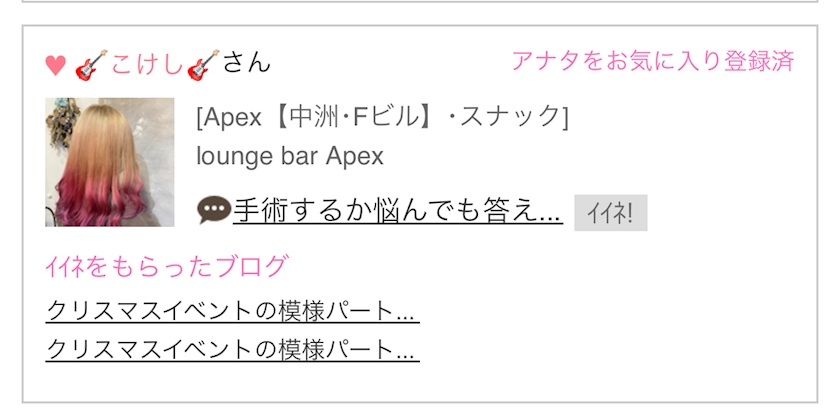The width and height of the screenshot is (840, 420).
Task: Select the 中洲･Fビル area text
Action: pyautogui.click(x=354, y=117)
